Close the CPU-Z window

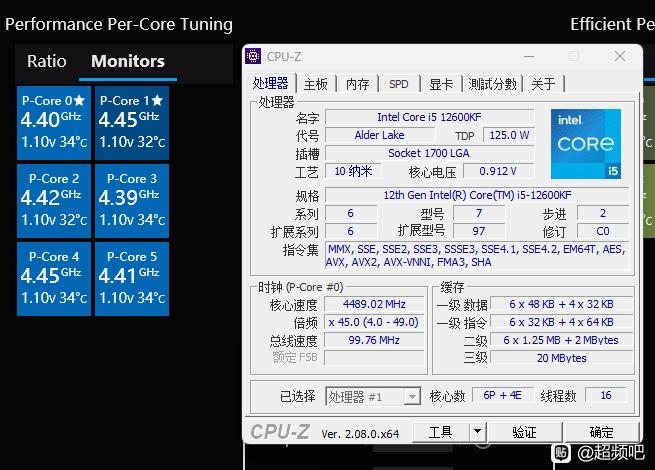[x=620, y=56]
